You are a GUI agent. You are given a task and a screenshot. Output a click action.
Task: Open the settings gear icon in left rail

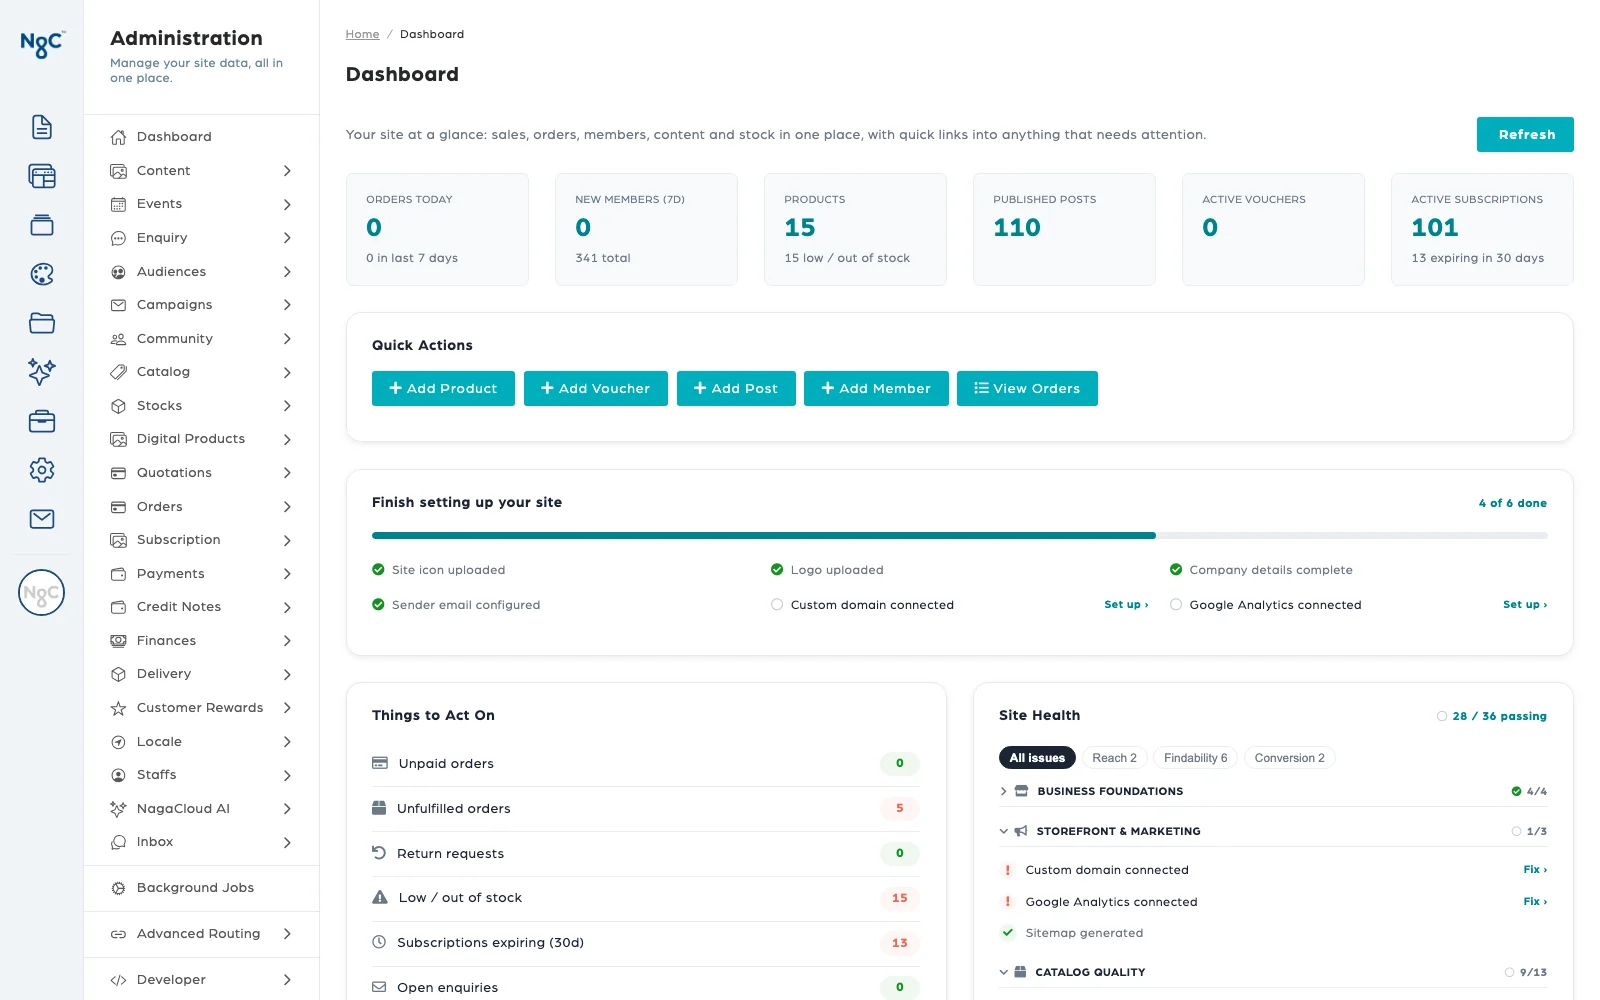[42, 470]
